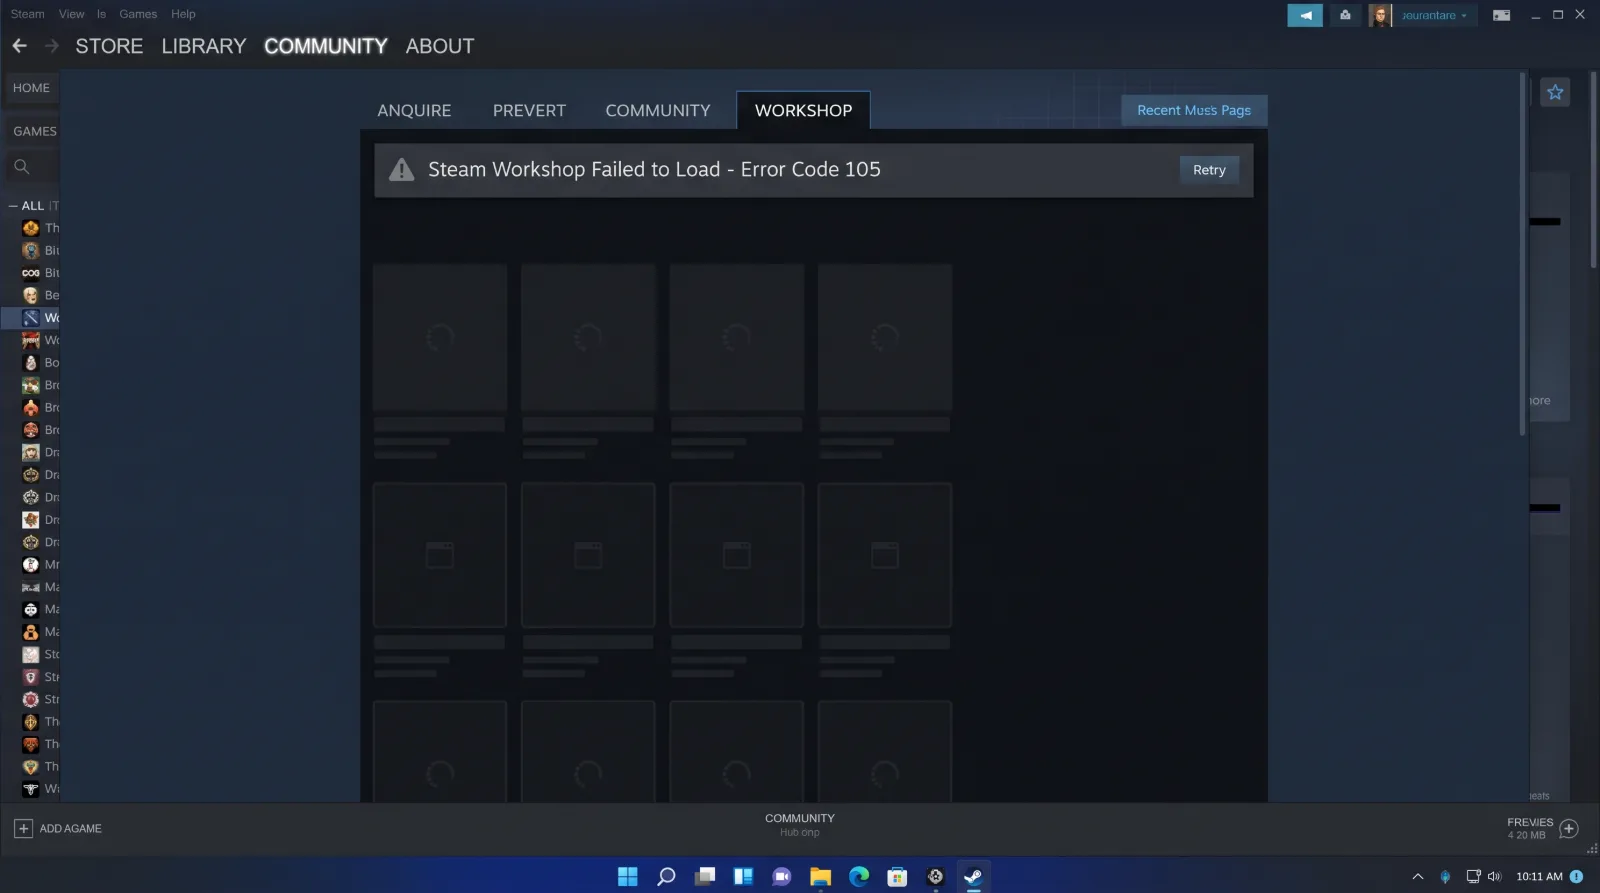Open FREVIES downloads plus icon
Viewport: 1600px width, 893px height.
pyautogui.click(x=1568, y=828)
